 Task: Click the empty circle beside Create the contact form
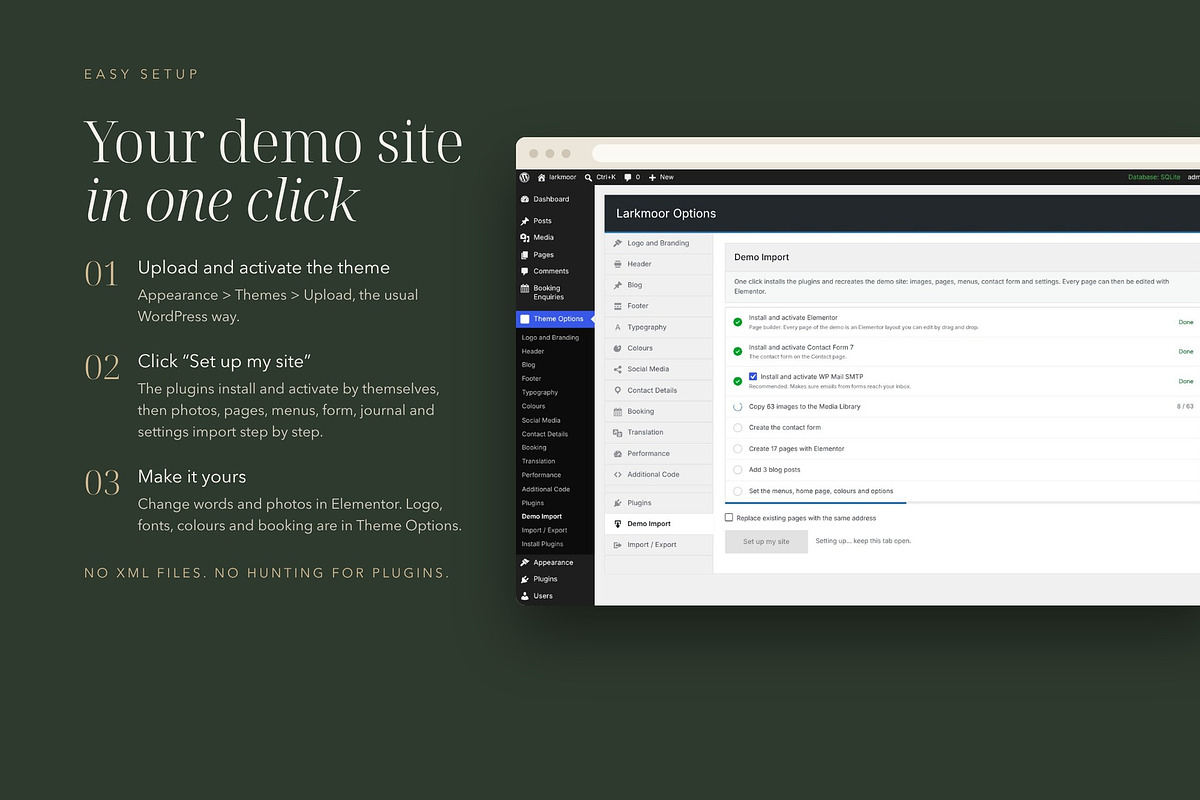coord(738,428)
